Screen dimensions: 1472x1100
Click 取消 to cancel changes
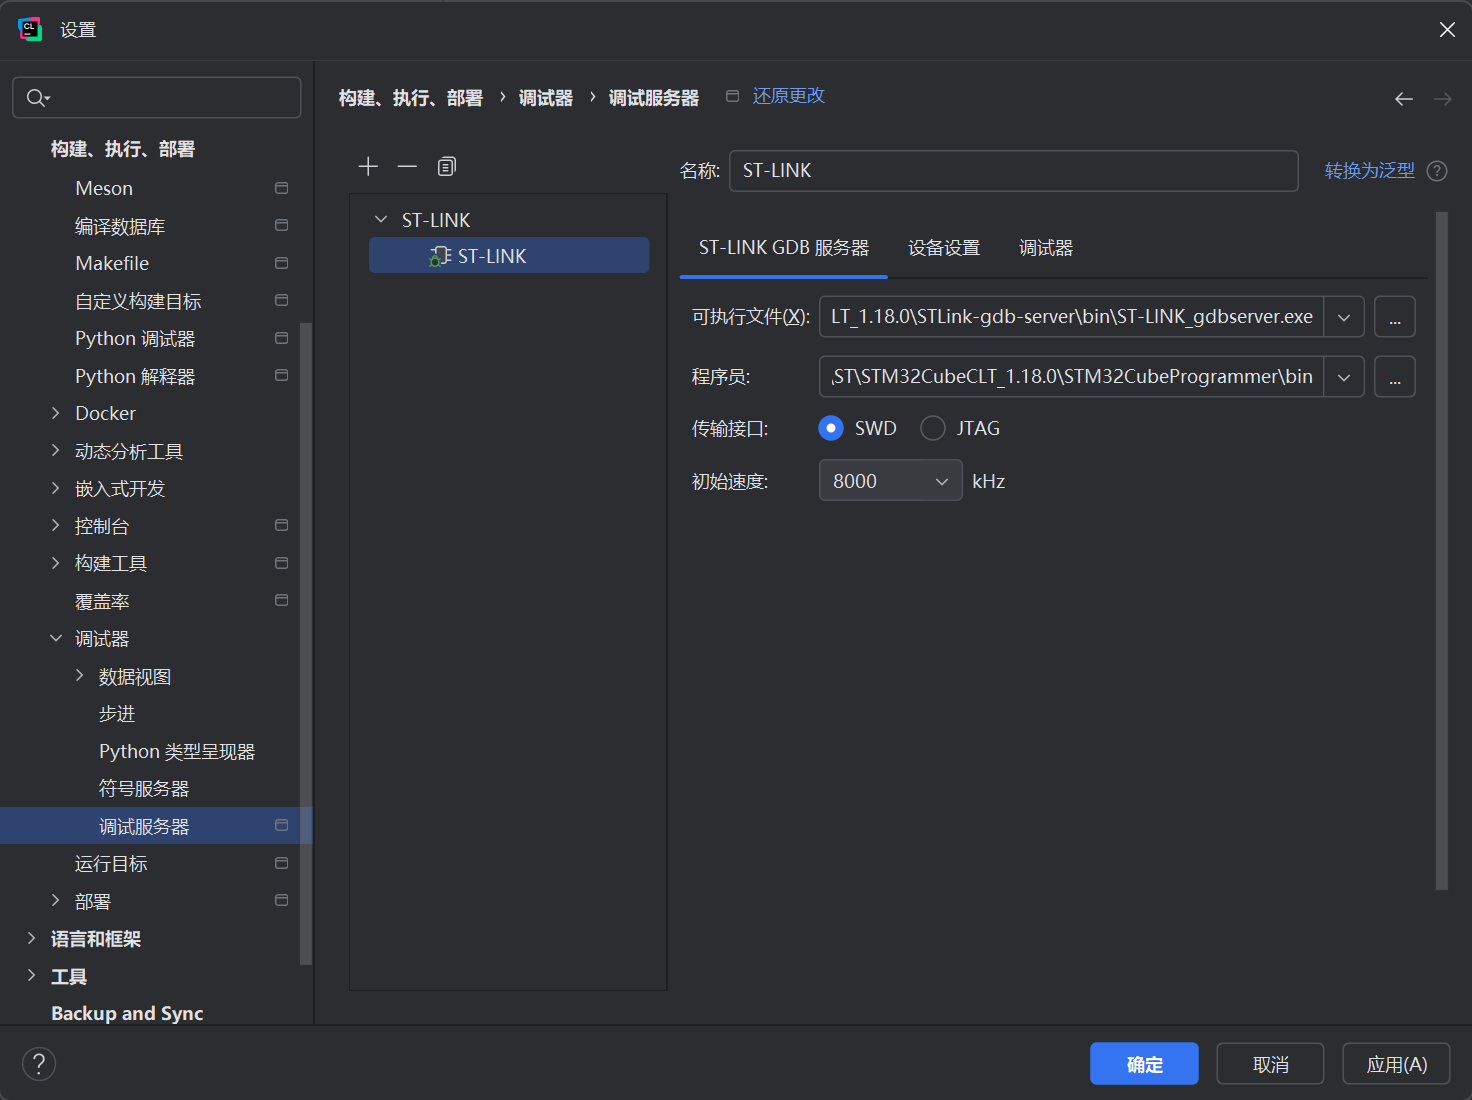[1270, 1064]
